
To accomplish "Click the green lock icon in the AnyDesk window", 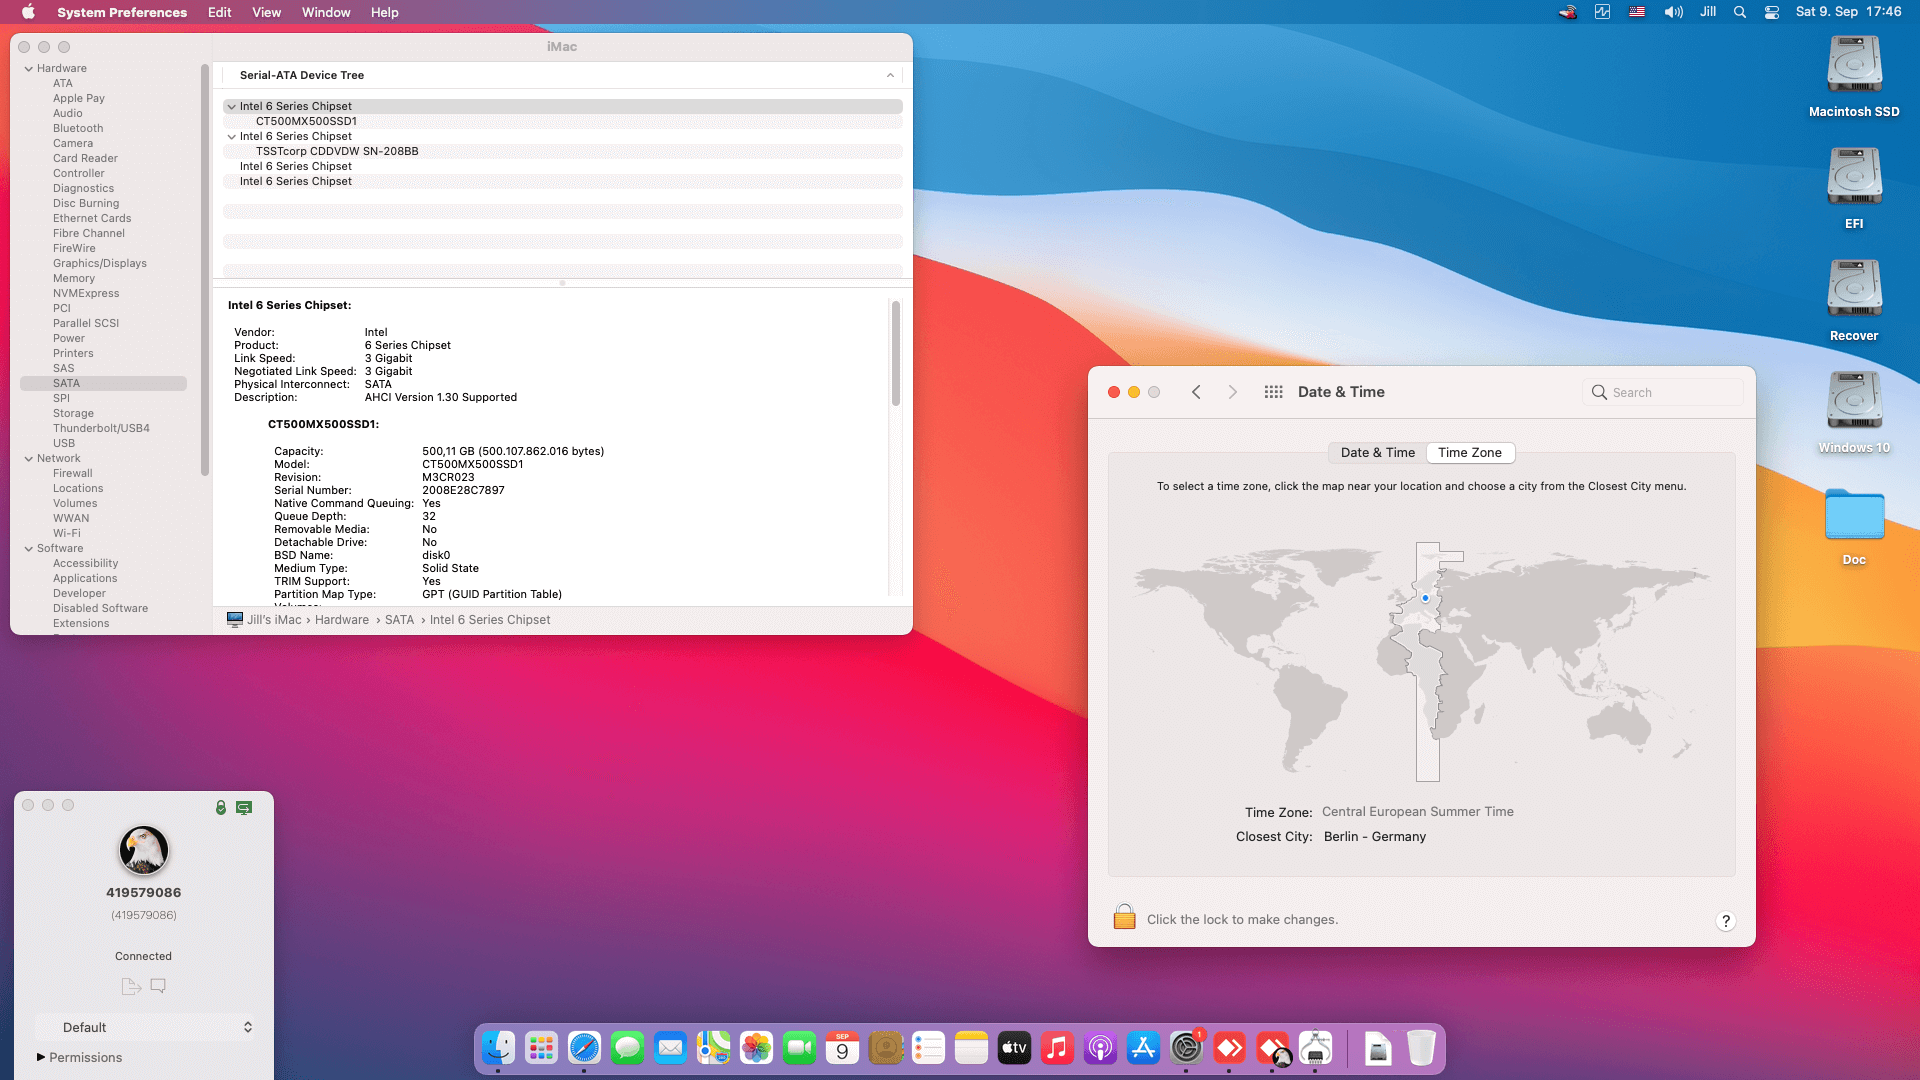I will click(221, 807).
